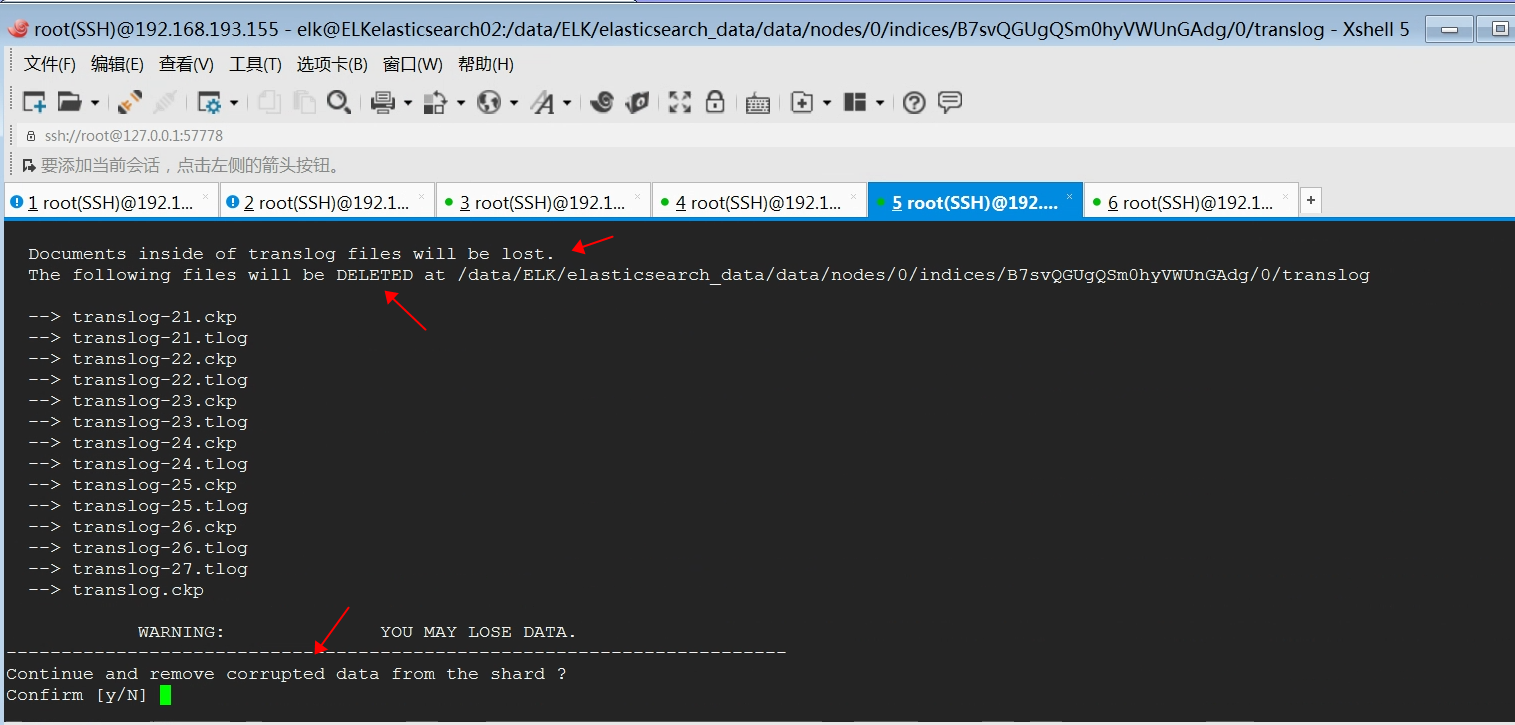The image size is (1515, 725).
Task: Restore the window with title bar button
Action: pos(1500,29)
